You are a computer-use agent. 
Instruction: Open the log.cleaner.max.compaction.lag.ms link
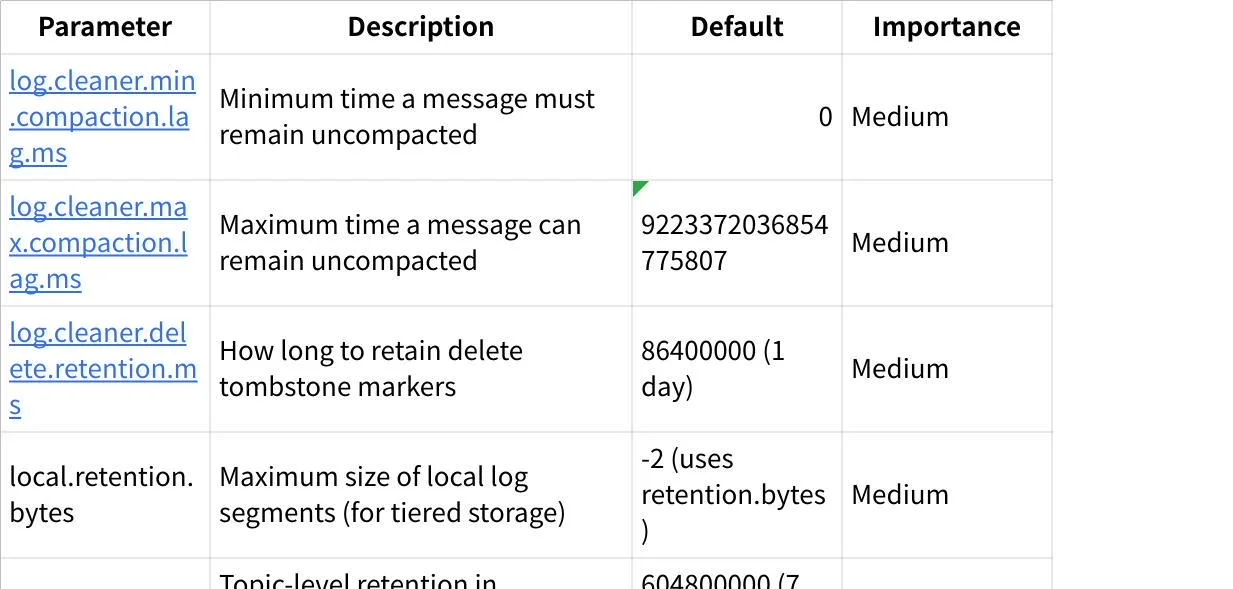[x=98, y=243]
